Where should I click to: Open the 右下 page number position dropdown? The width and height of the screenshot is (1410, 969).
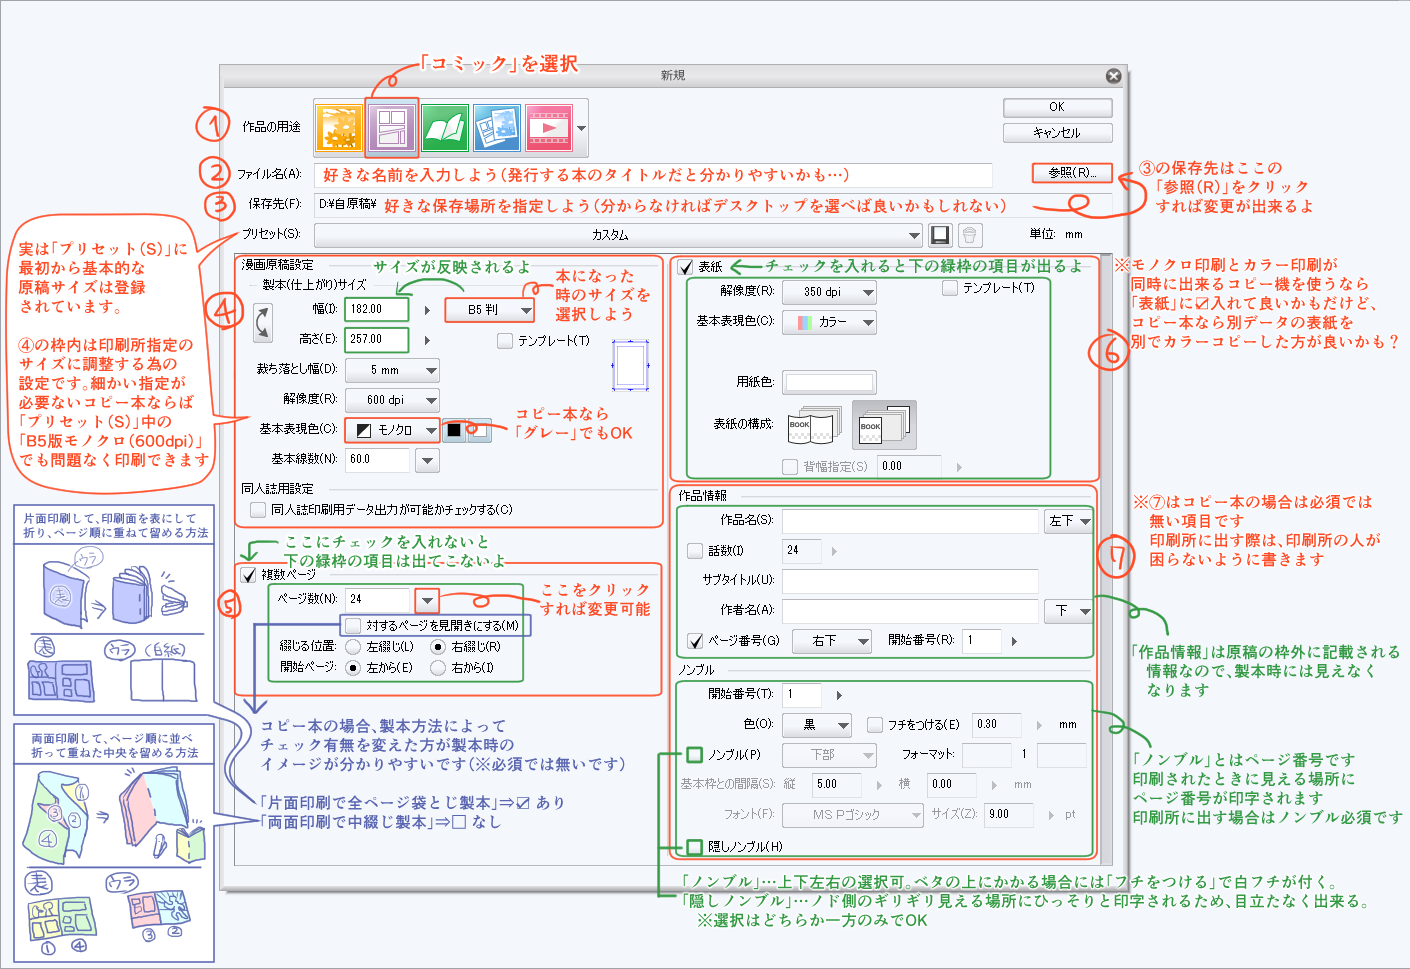(x=832, y=641)
